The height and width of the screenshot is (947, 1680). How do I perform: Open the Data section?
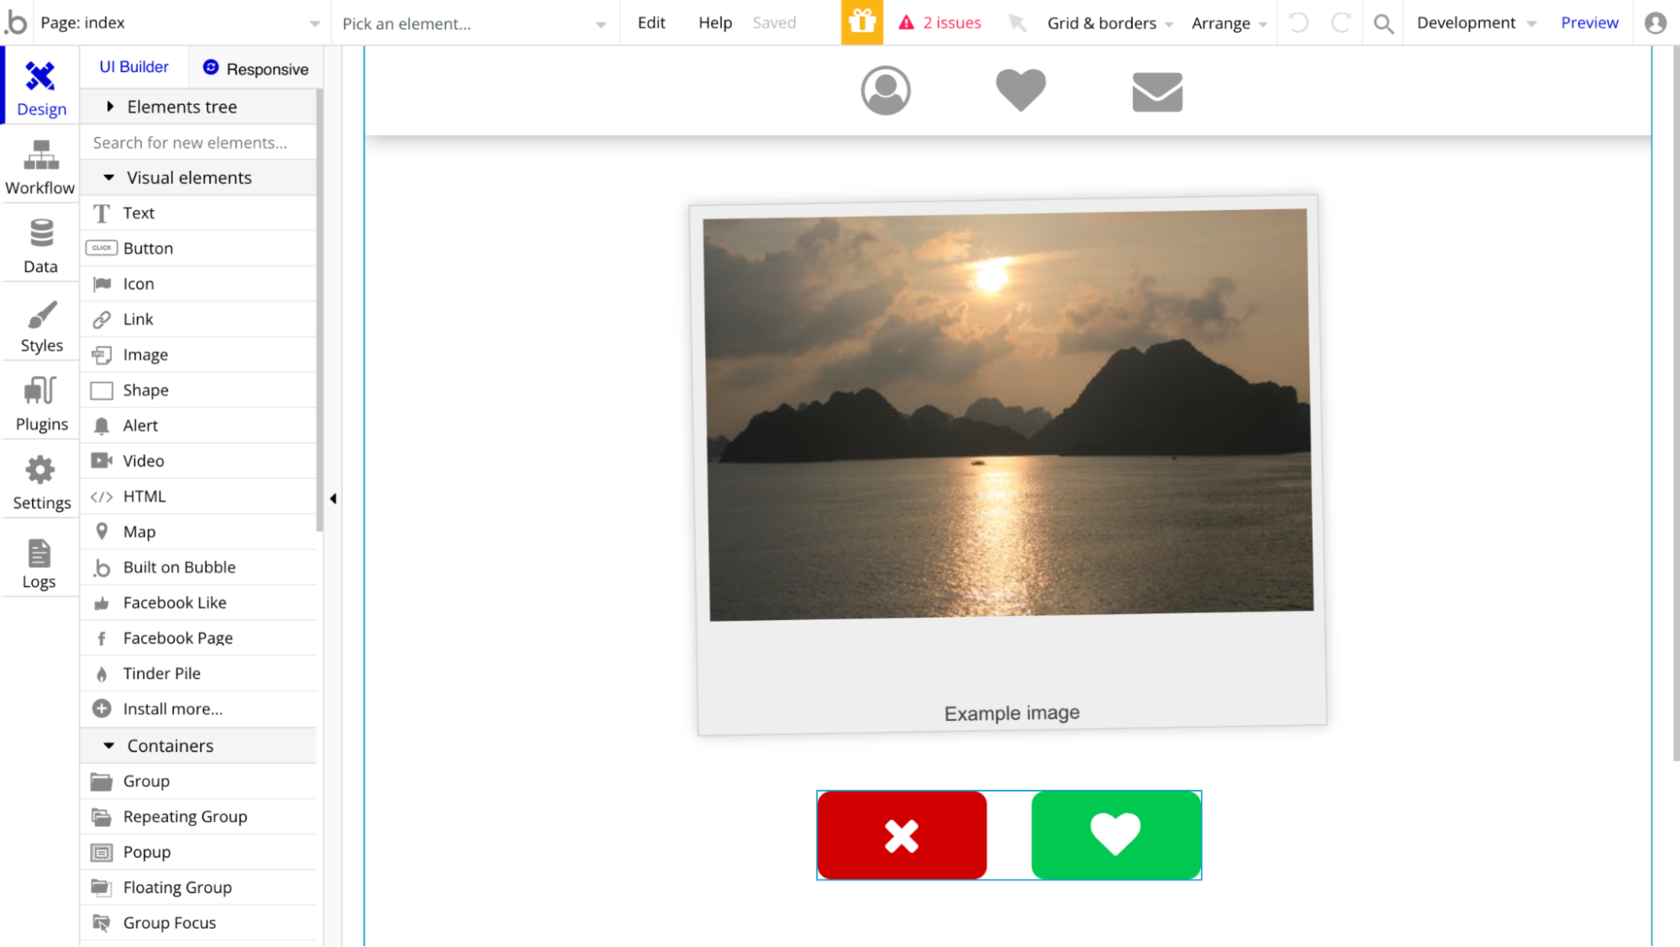pos(41,246)
